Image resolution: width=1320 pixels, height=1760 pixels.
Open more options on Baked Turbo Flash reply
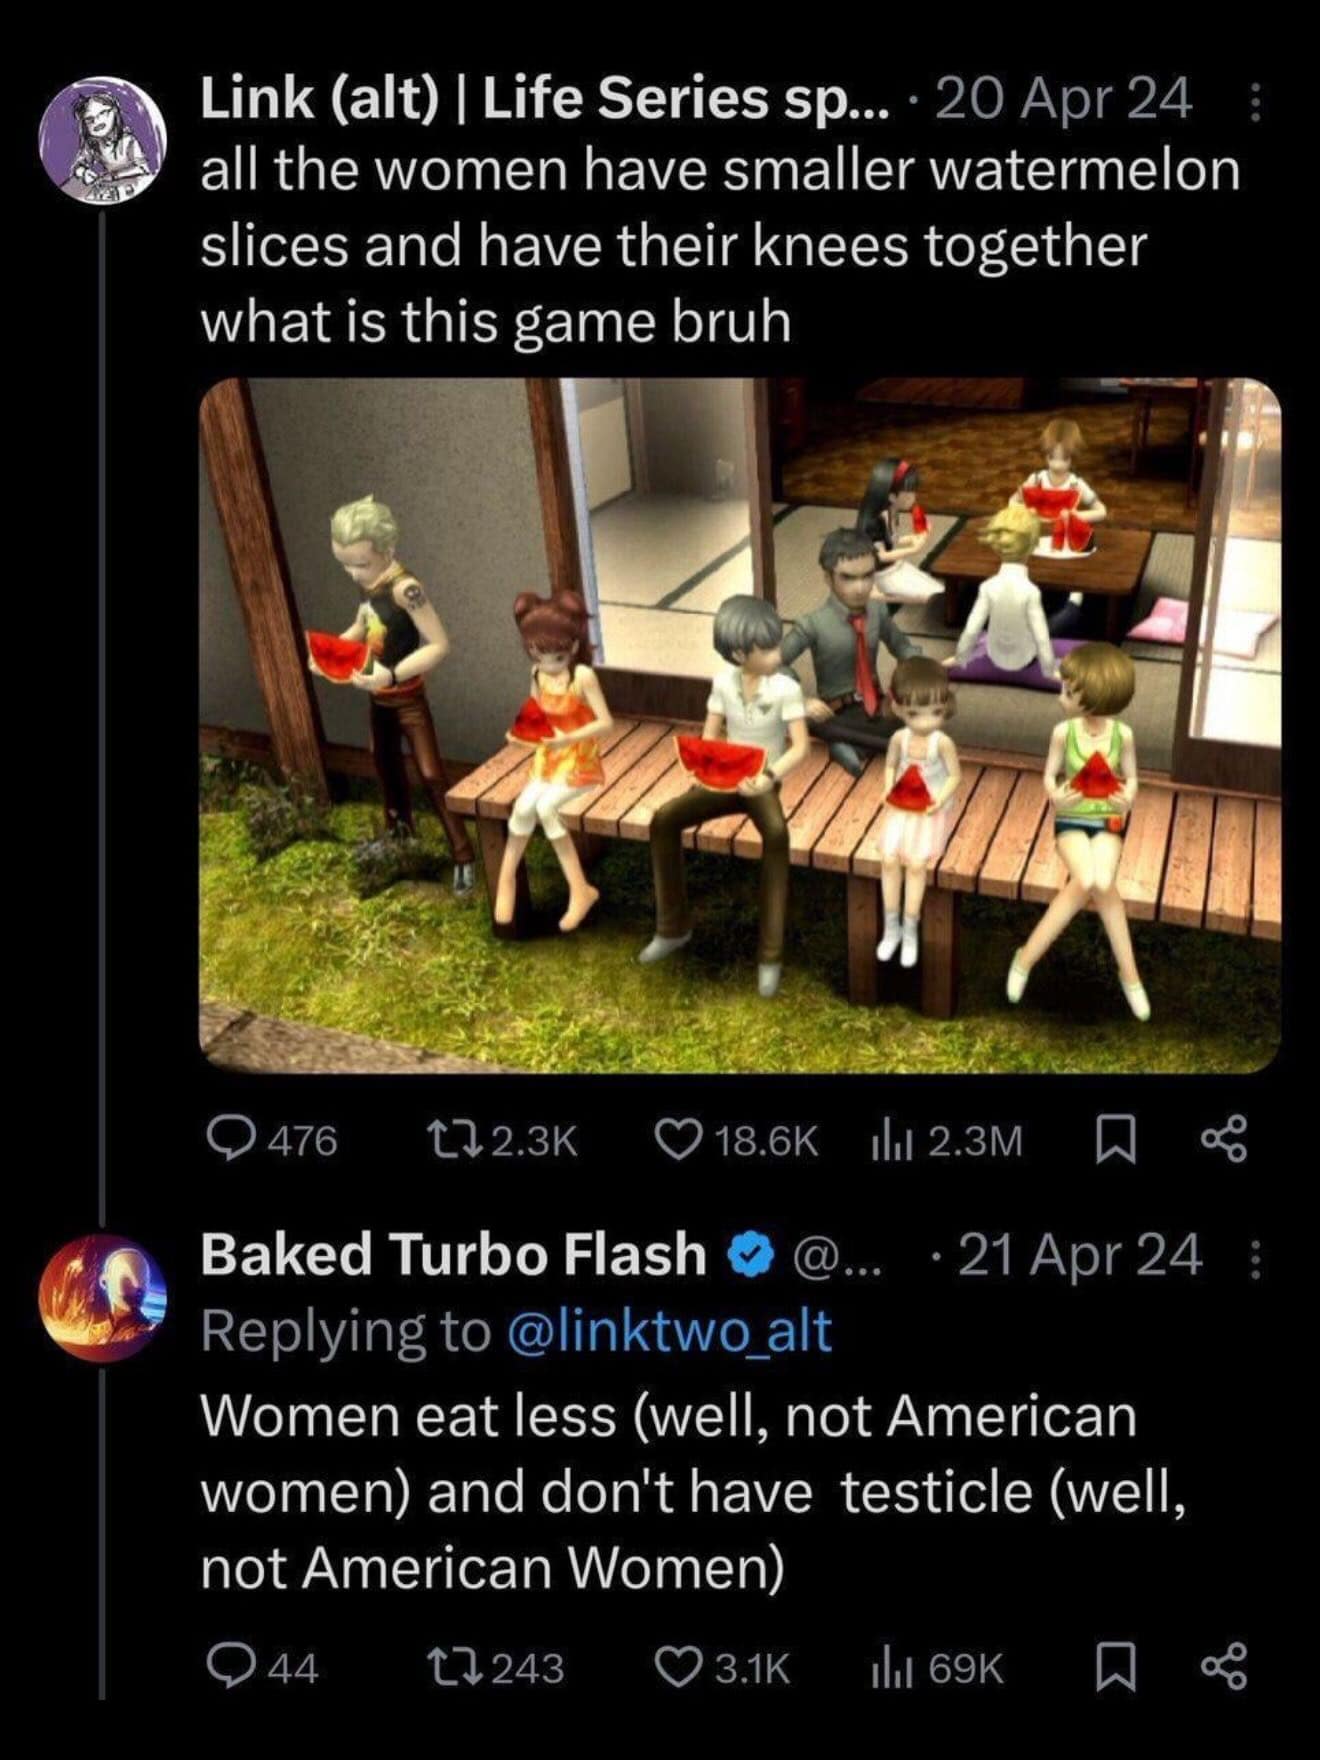pos(1257,1256)
